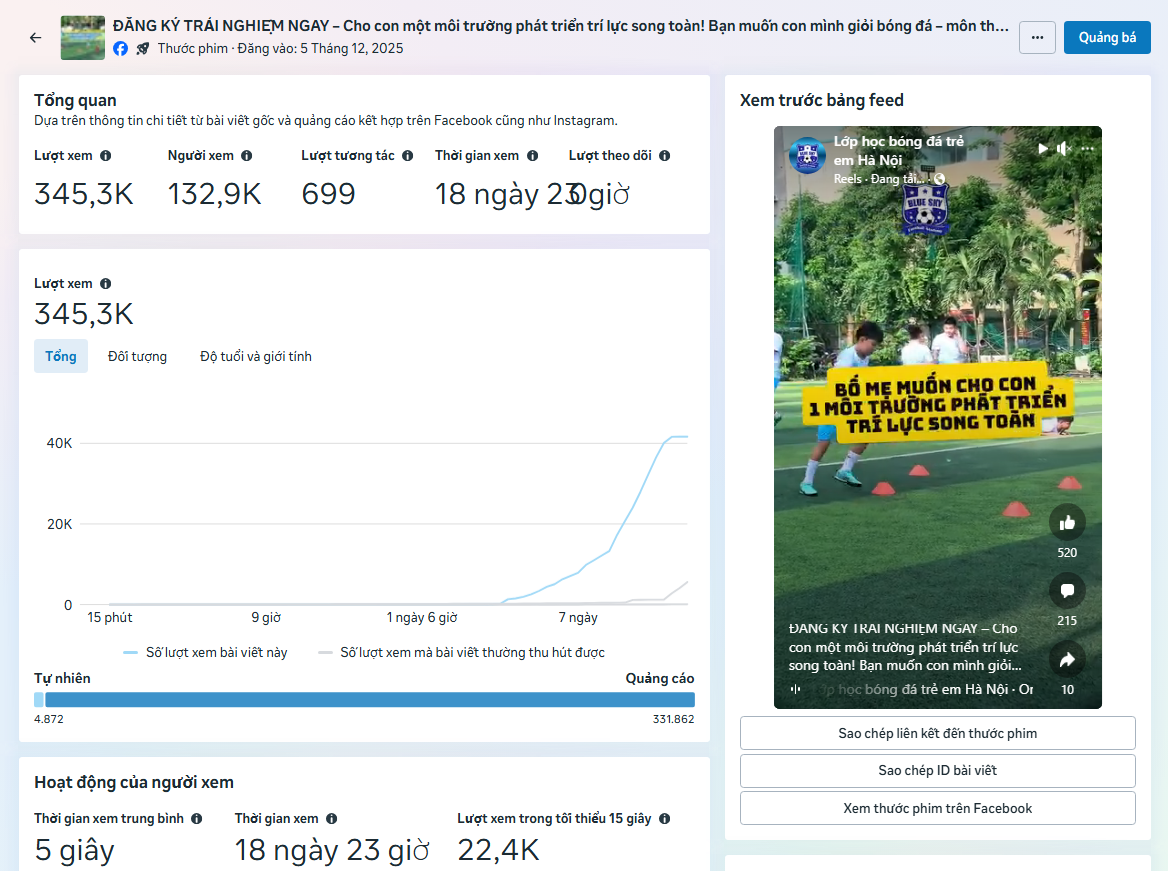Click the comment bubble icon on the reel preview
1168x871 pixels.
click(1067, 591)
